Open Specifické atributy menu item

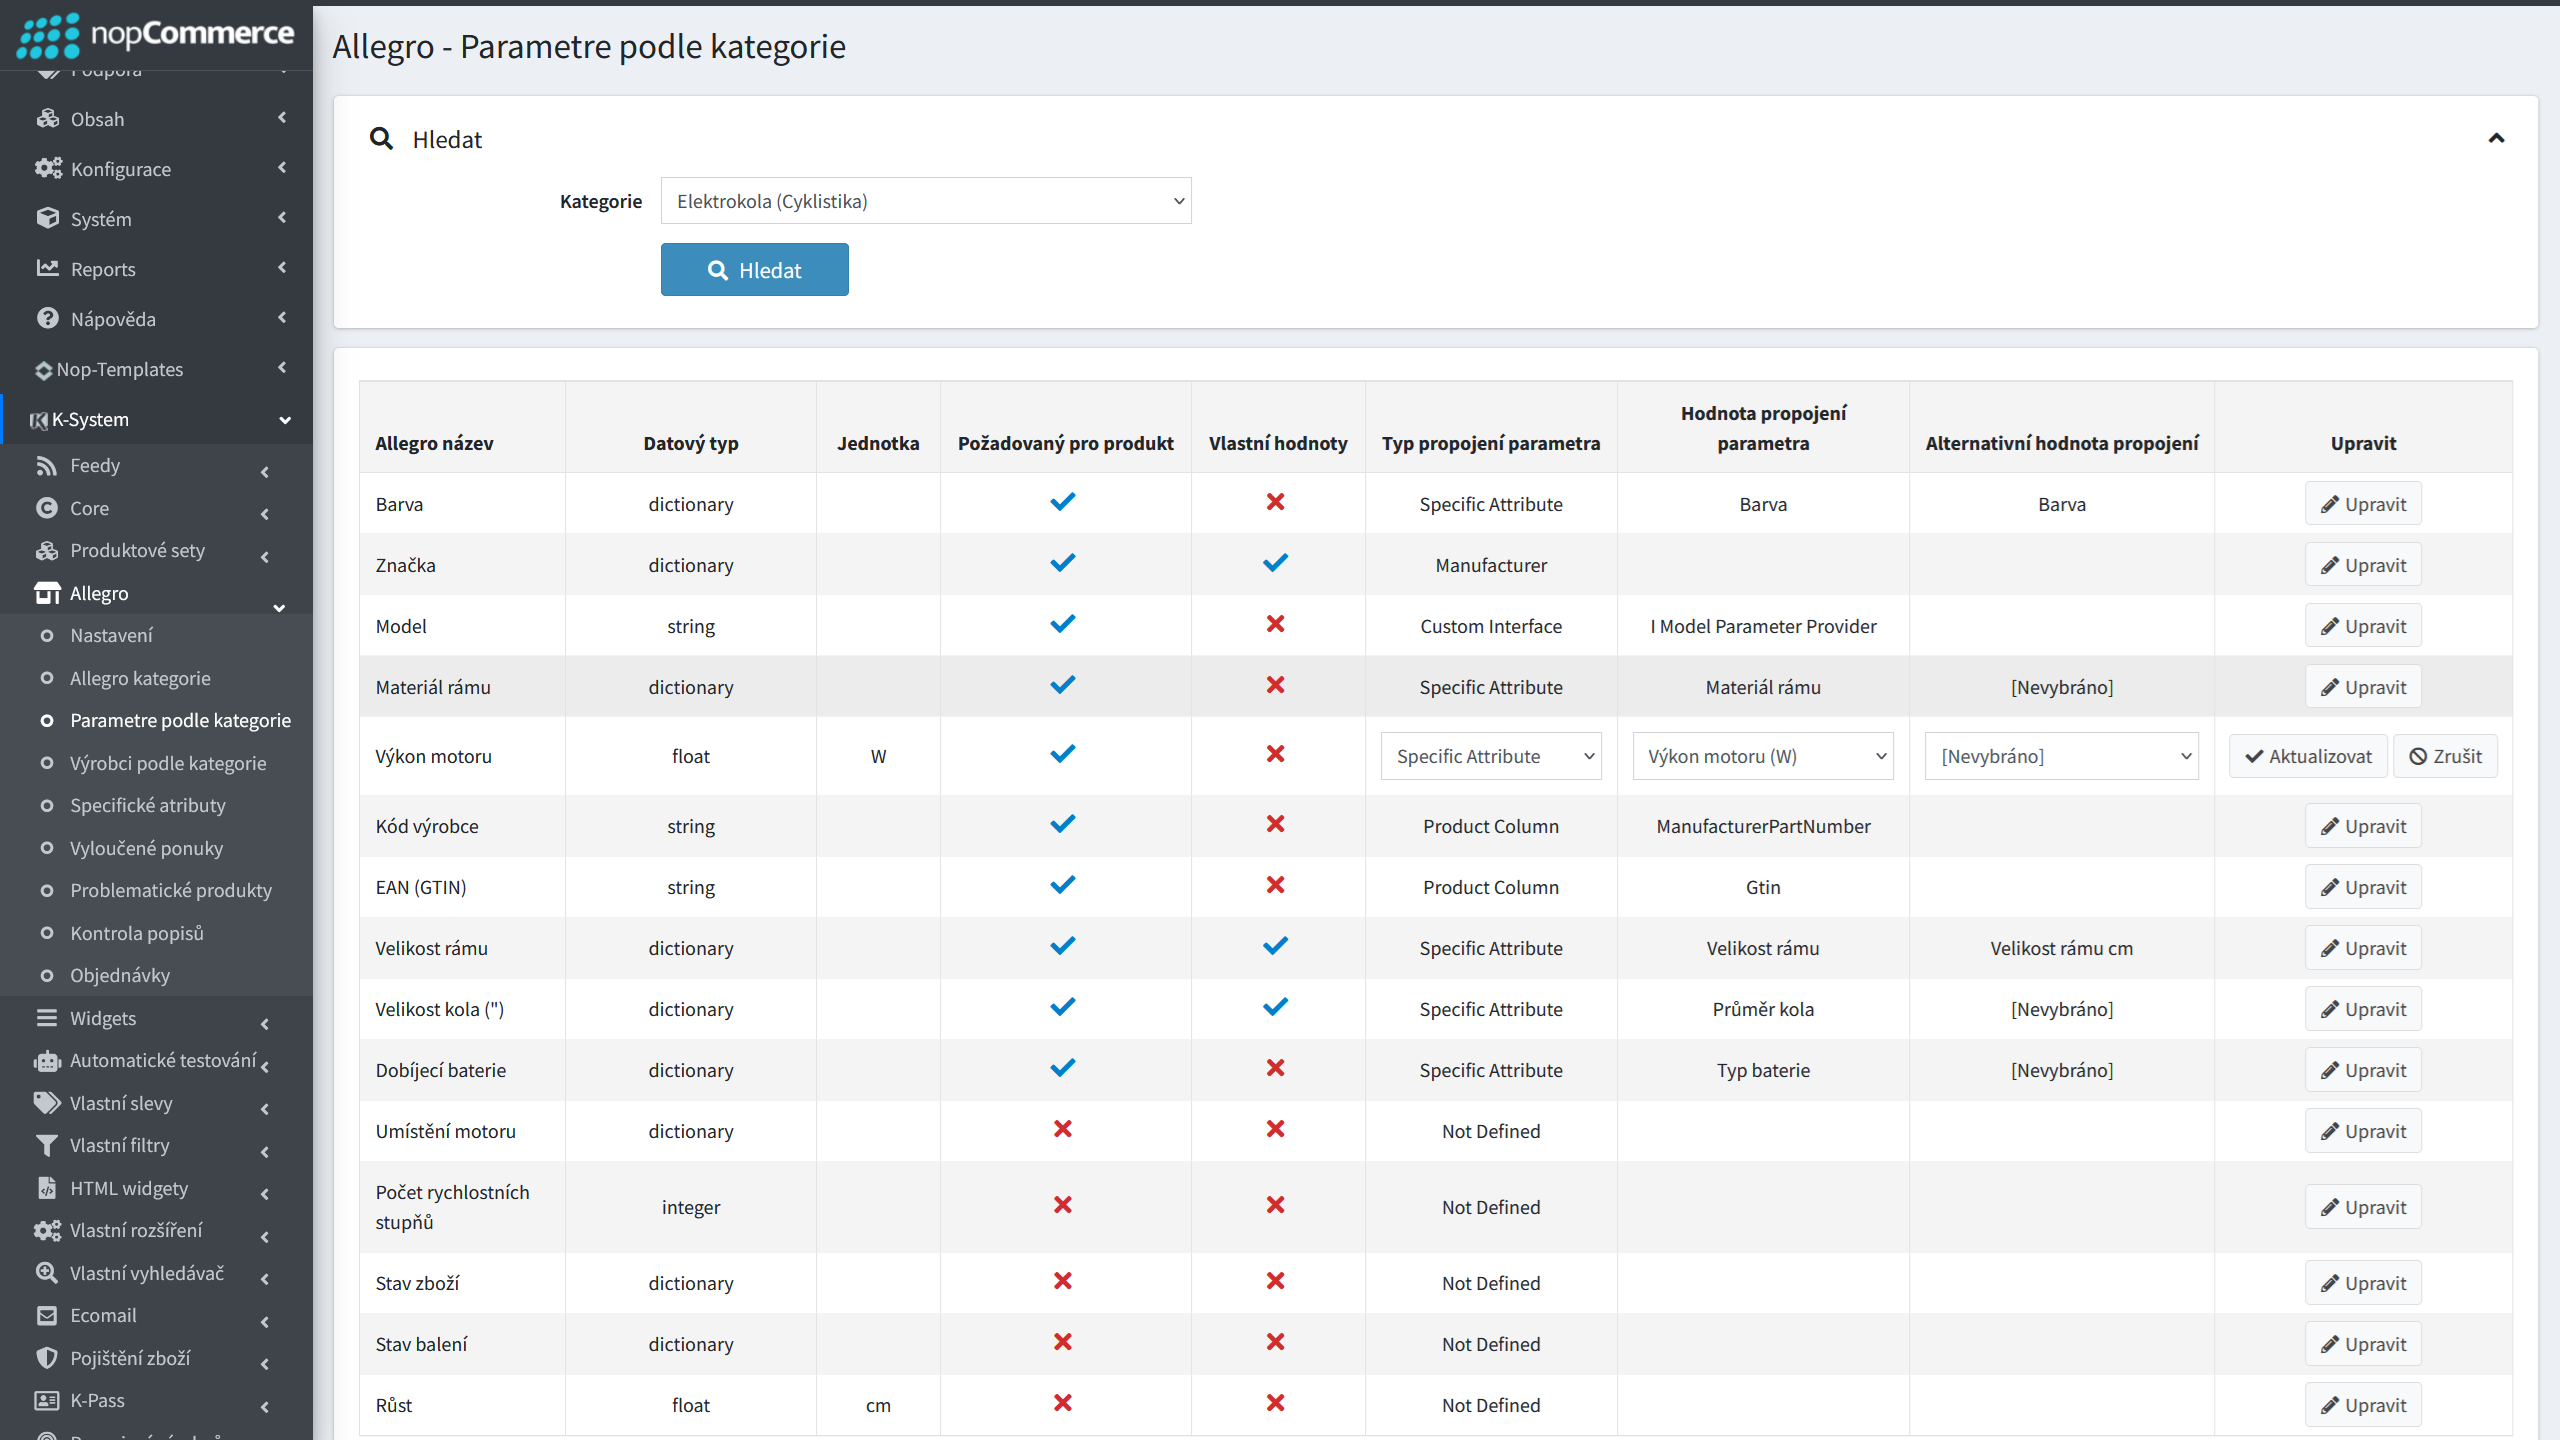[147, 805]
